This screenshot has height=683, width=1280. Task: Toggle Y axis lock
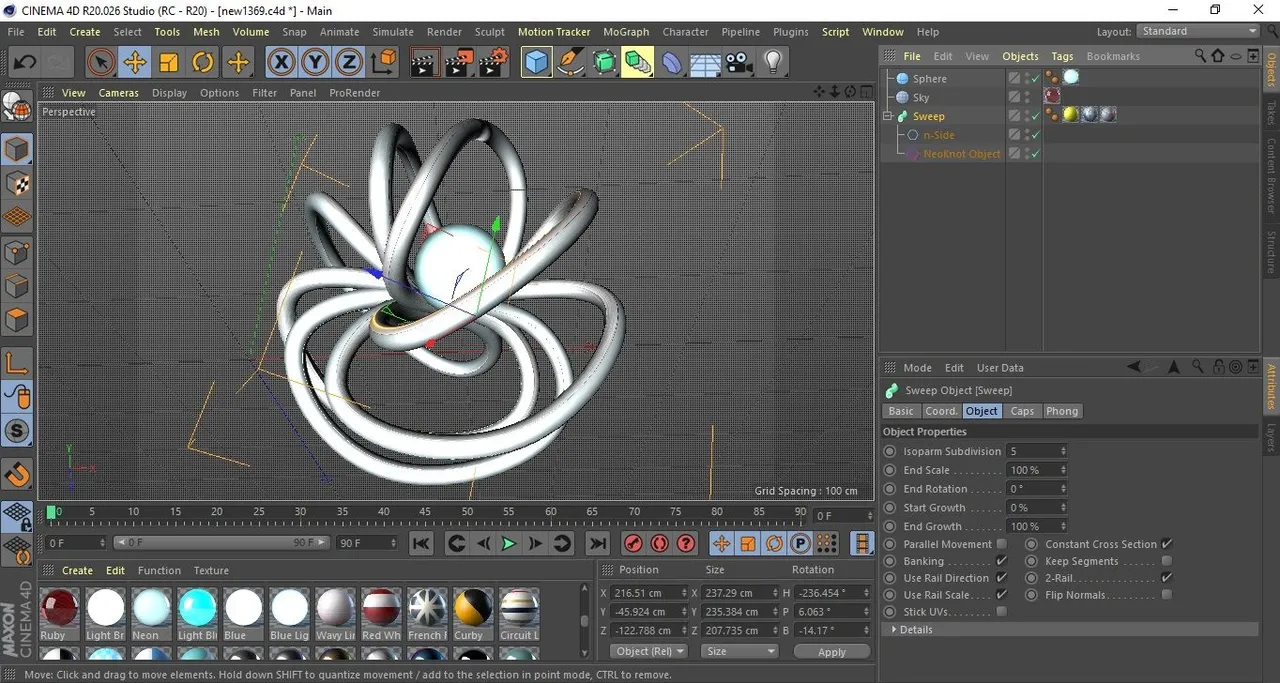315,63
